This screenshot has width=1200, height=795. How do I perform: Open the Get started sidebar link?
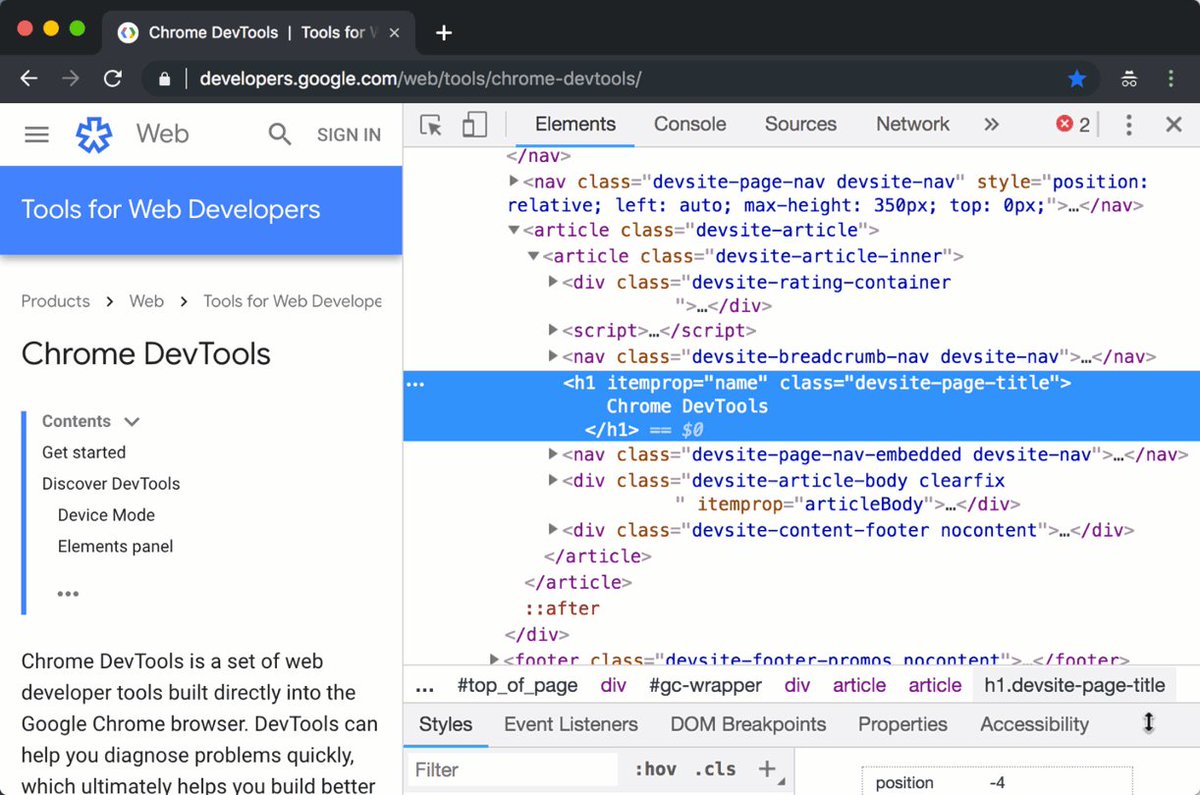pyautogui.click(x=83, y=452)
